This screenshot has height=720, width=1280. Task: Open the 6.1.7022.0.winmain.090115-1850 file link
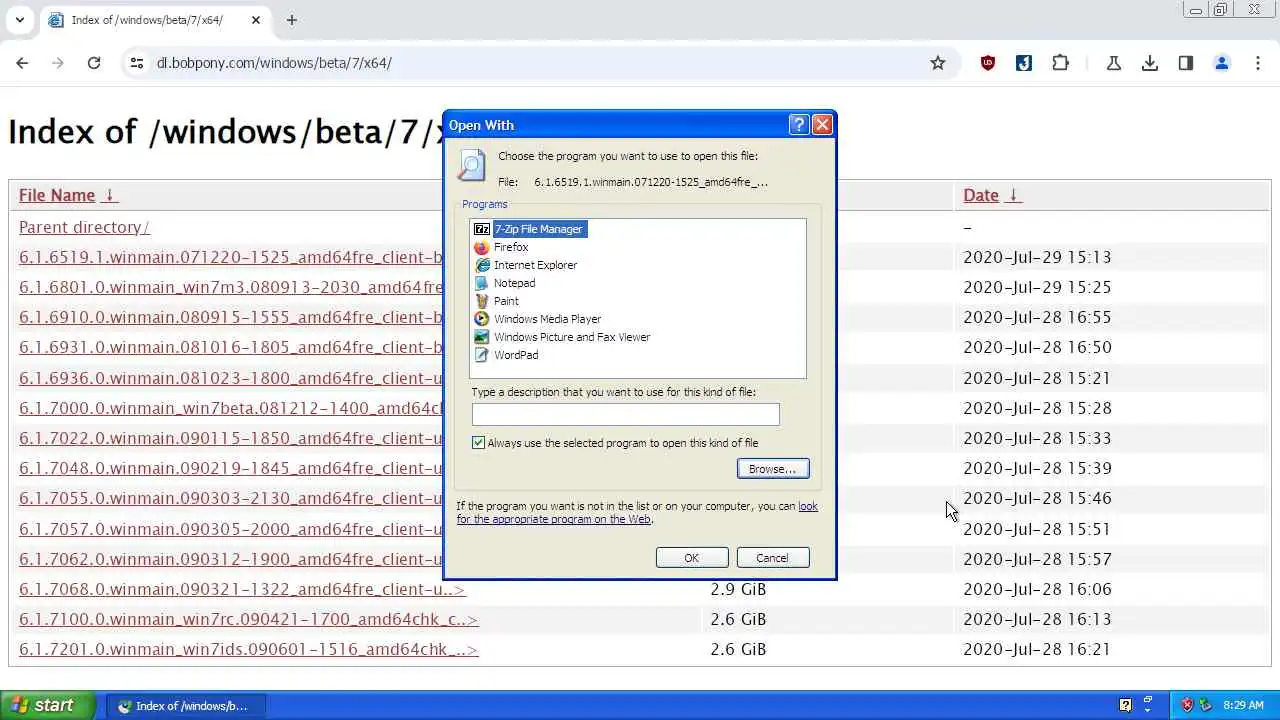231,438
